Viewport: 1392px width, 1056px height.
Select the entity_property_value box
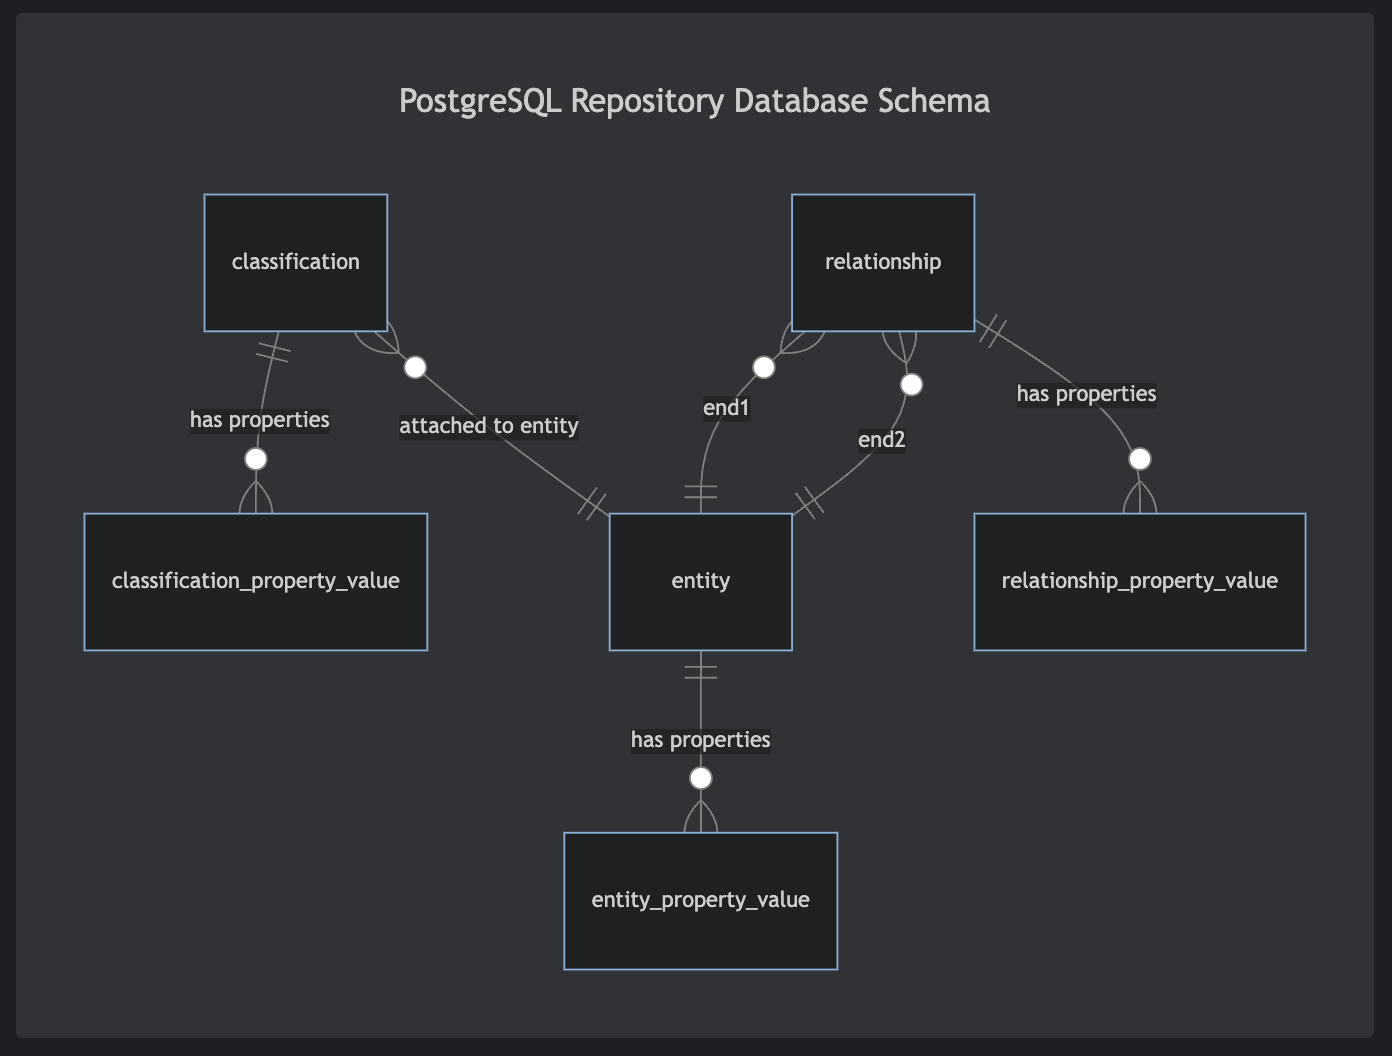point(701,901)
